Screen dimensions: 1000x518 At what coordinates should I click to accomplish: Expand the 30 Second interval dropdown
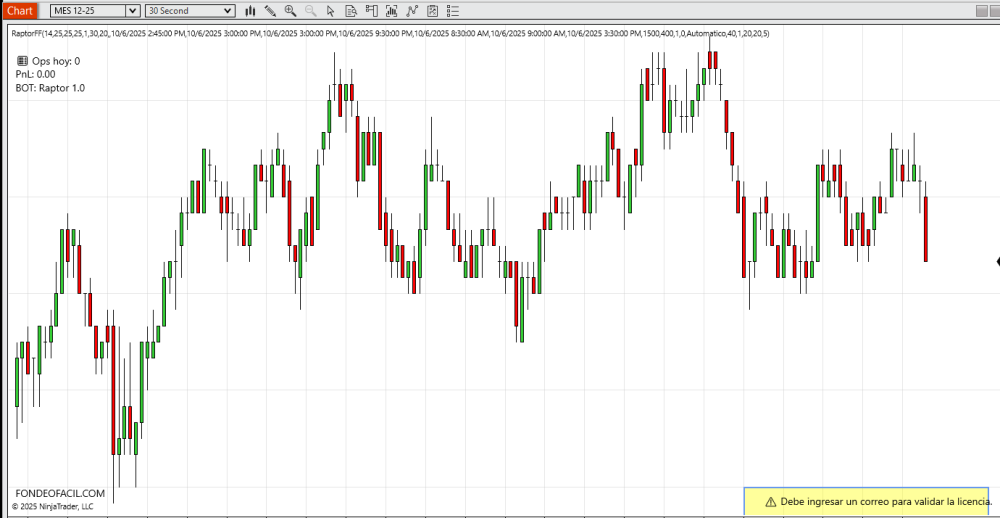[228, 11]
